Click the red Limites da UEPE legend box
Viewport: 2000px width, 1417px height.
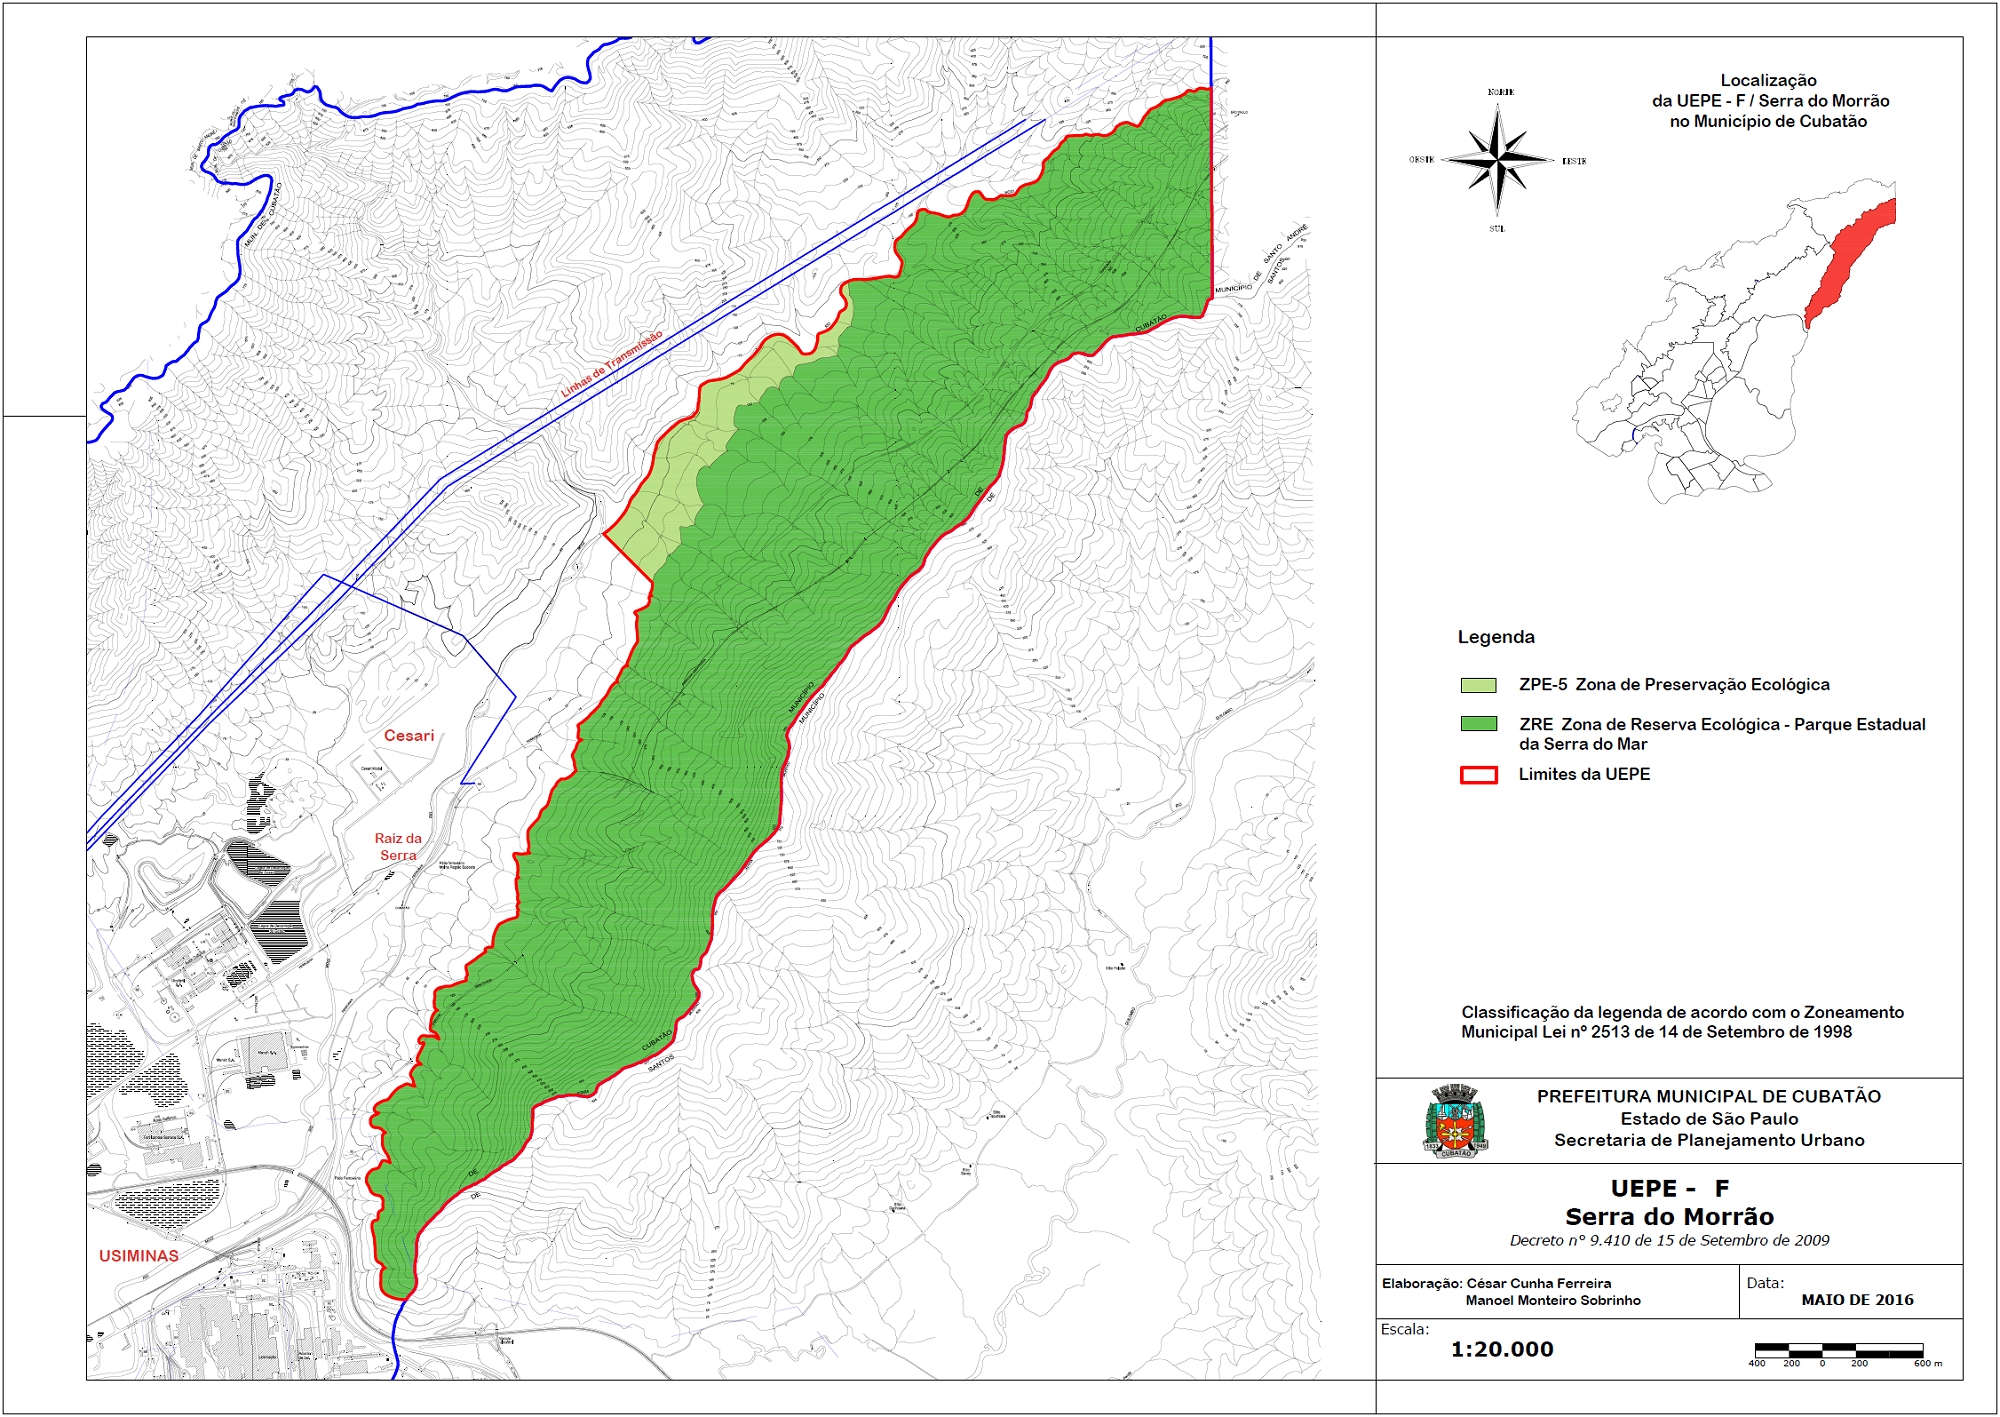click(x=1478, y=775)
